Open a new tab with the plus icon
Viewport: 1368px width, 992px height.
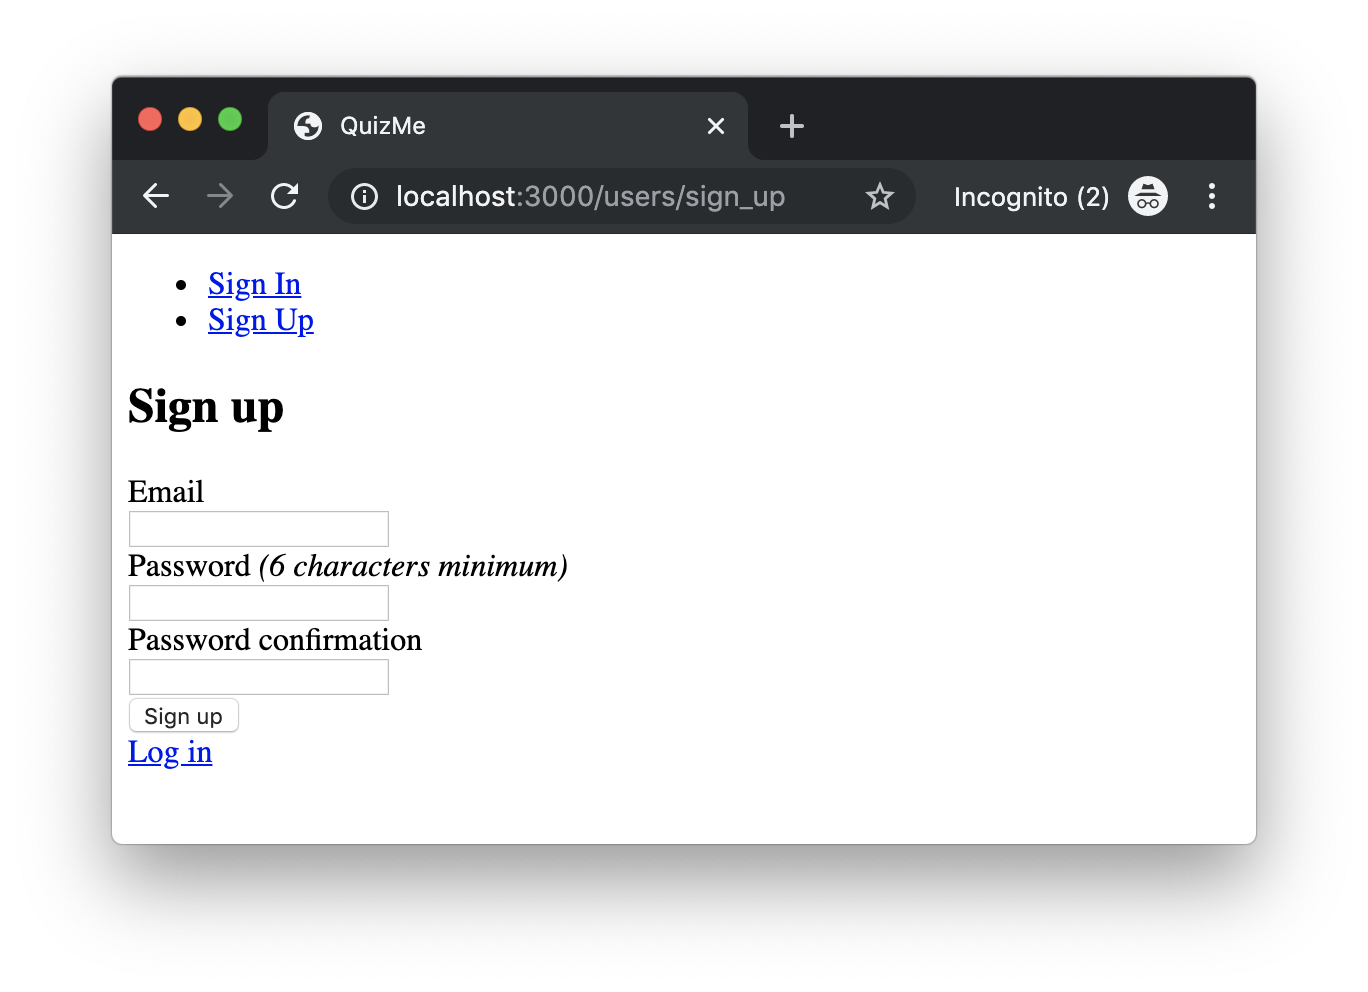coord(792,126)
